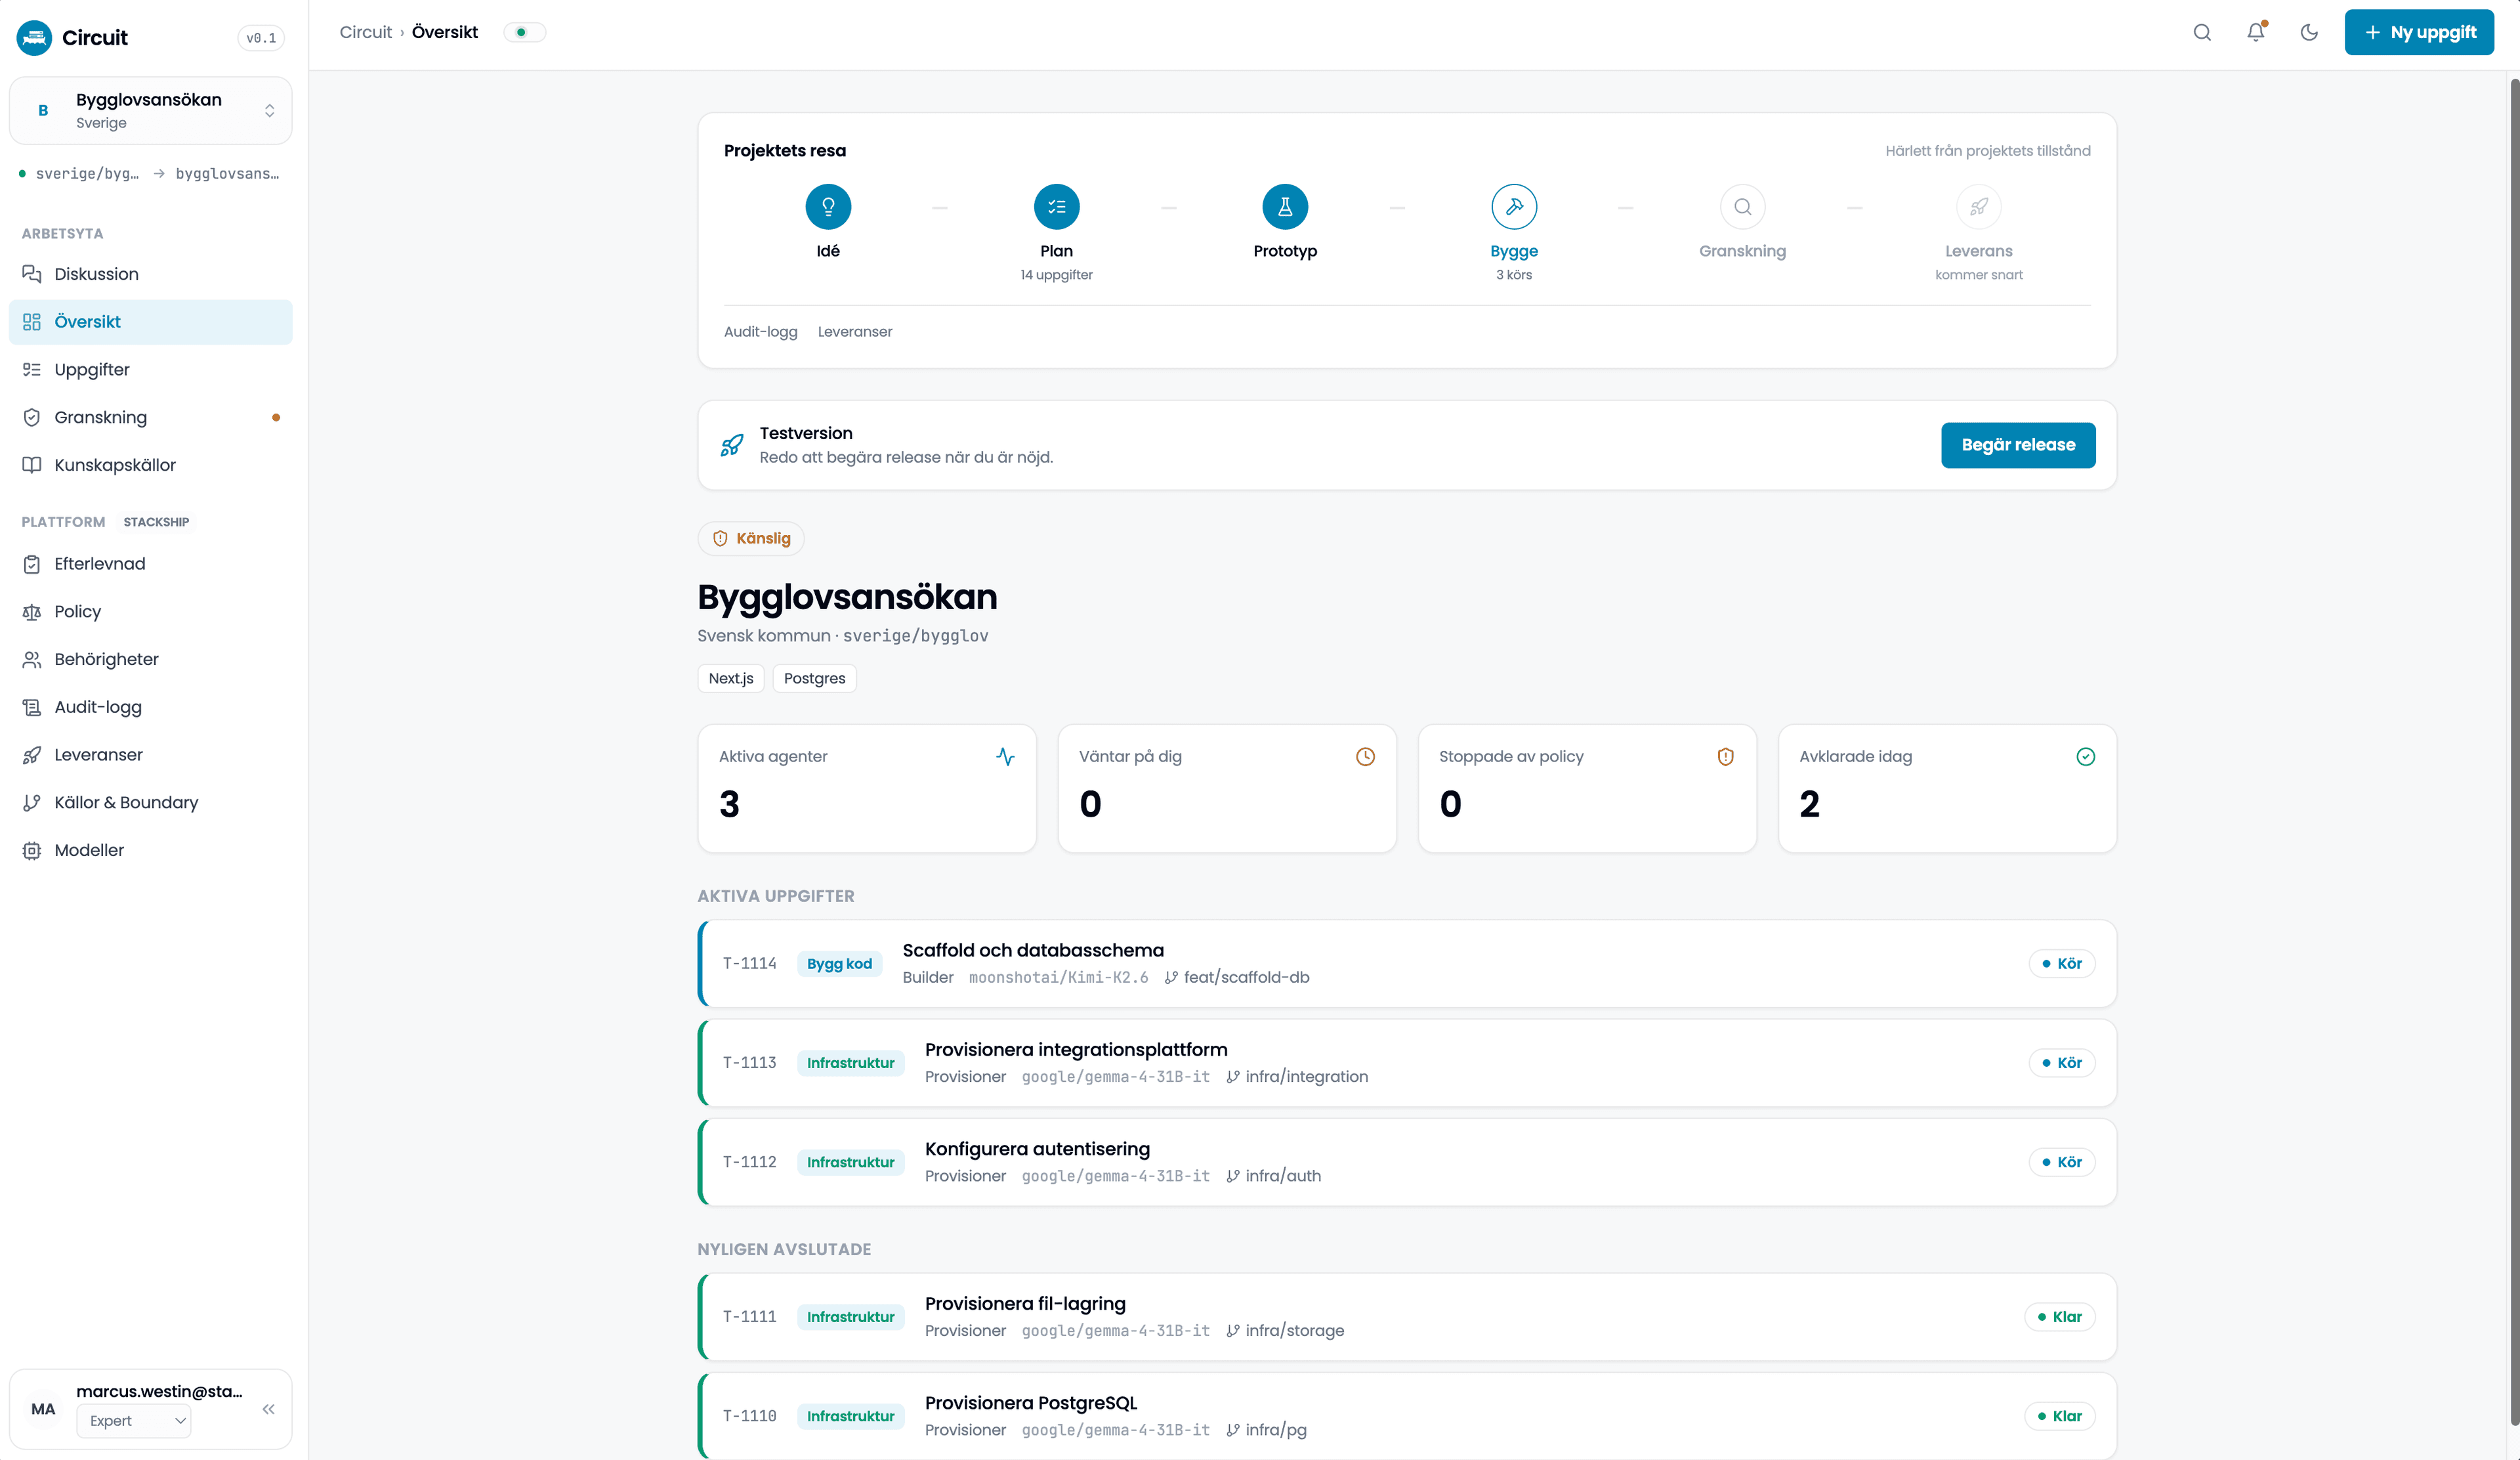2520x1460 pixels.
Task: Open Efterlevnad in sidebar
Action: tap(151, 564)
